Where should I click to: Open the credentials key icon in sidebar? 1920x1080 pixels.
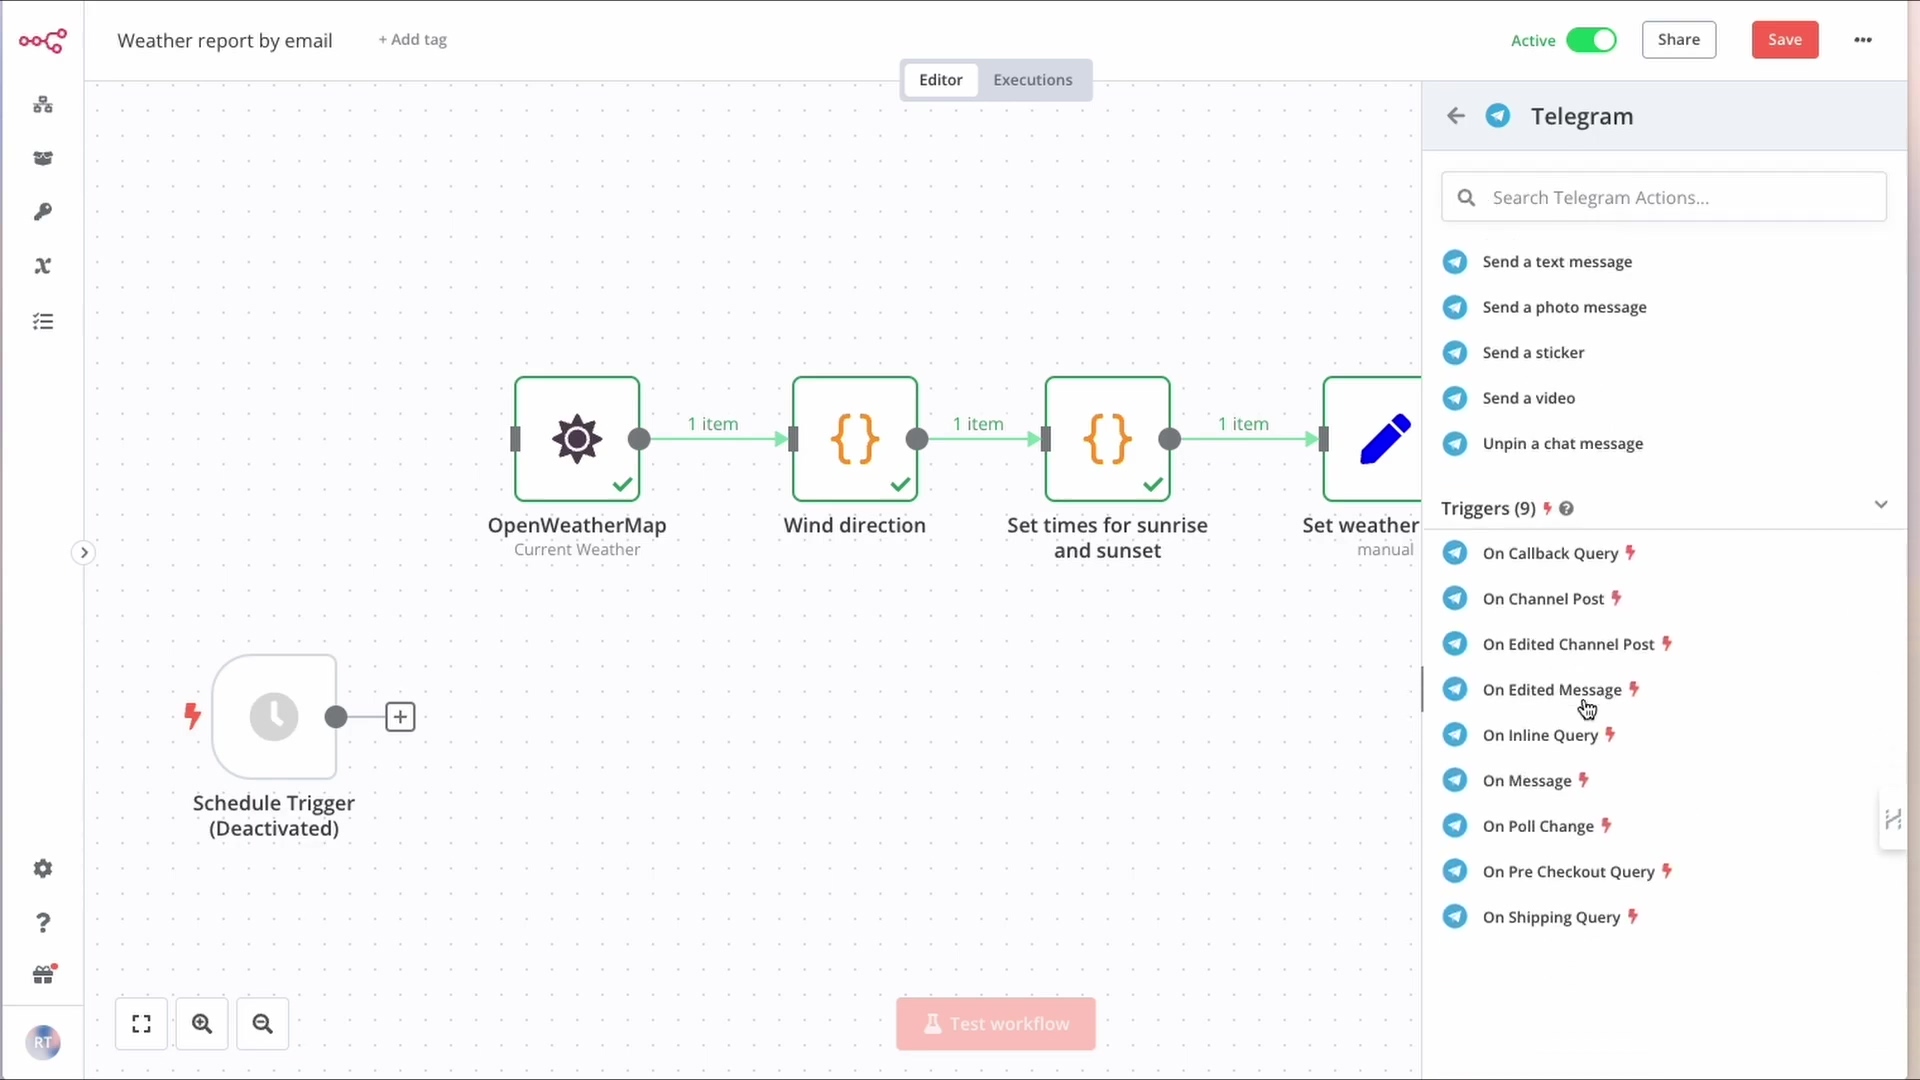[x=43, y=212]
